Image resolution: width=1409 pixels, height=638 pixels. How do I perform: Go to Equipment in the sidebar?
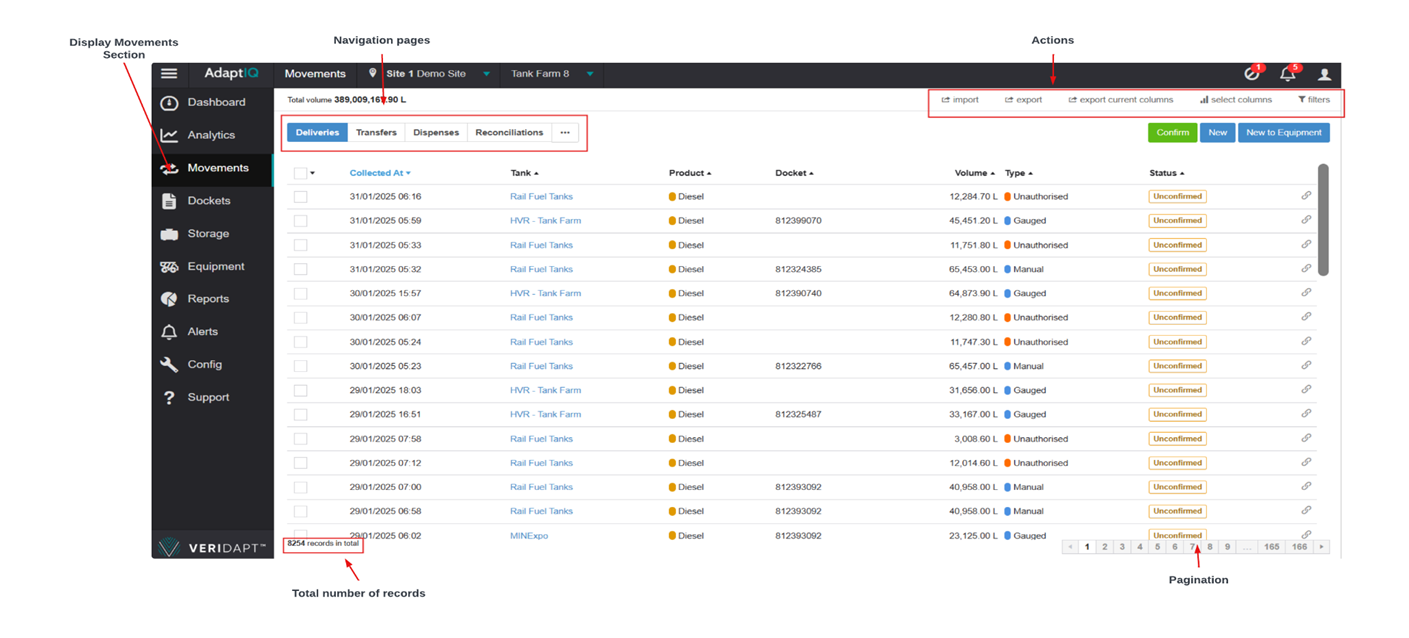[215, 267]
